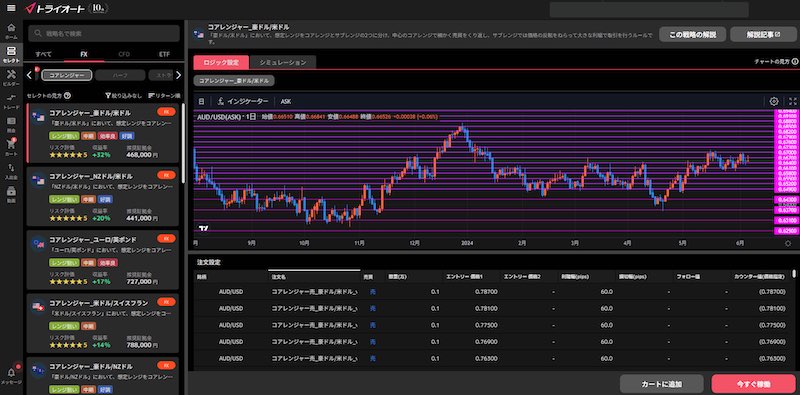The image size is (800, 395).
Task: Switch to シミュレーション tab
Action: click(x=283, y=62)
